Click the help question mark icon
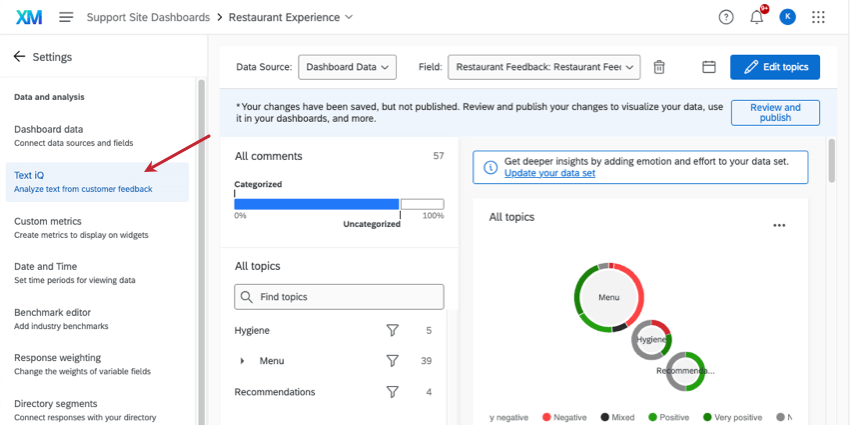Viewport: 850px width, 425px height. point(726,17)
